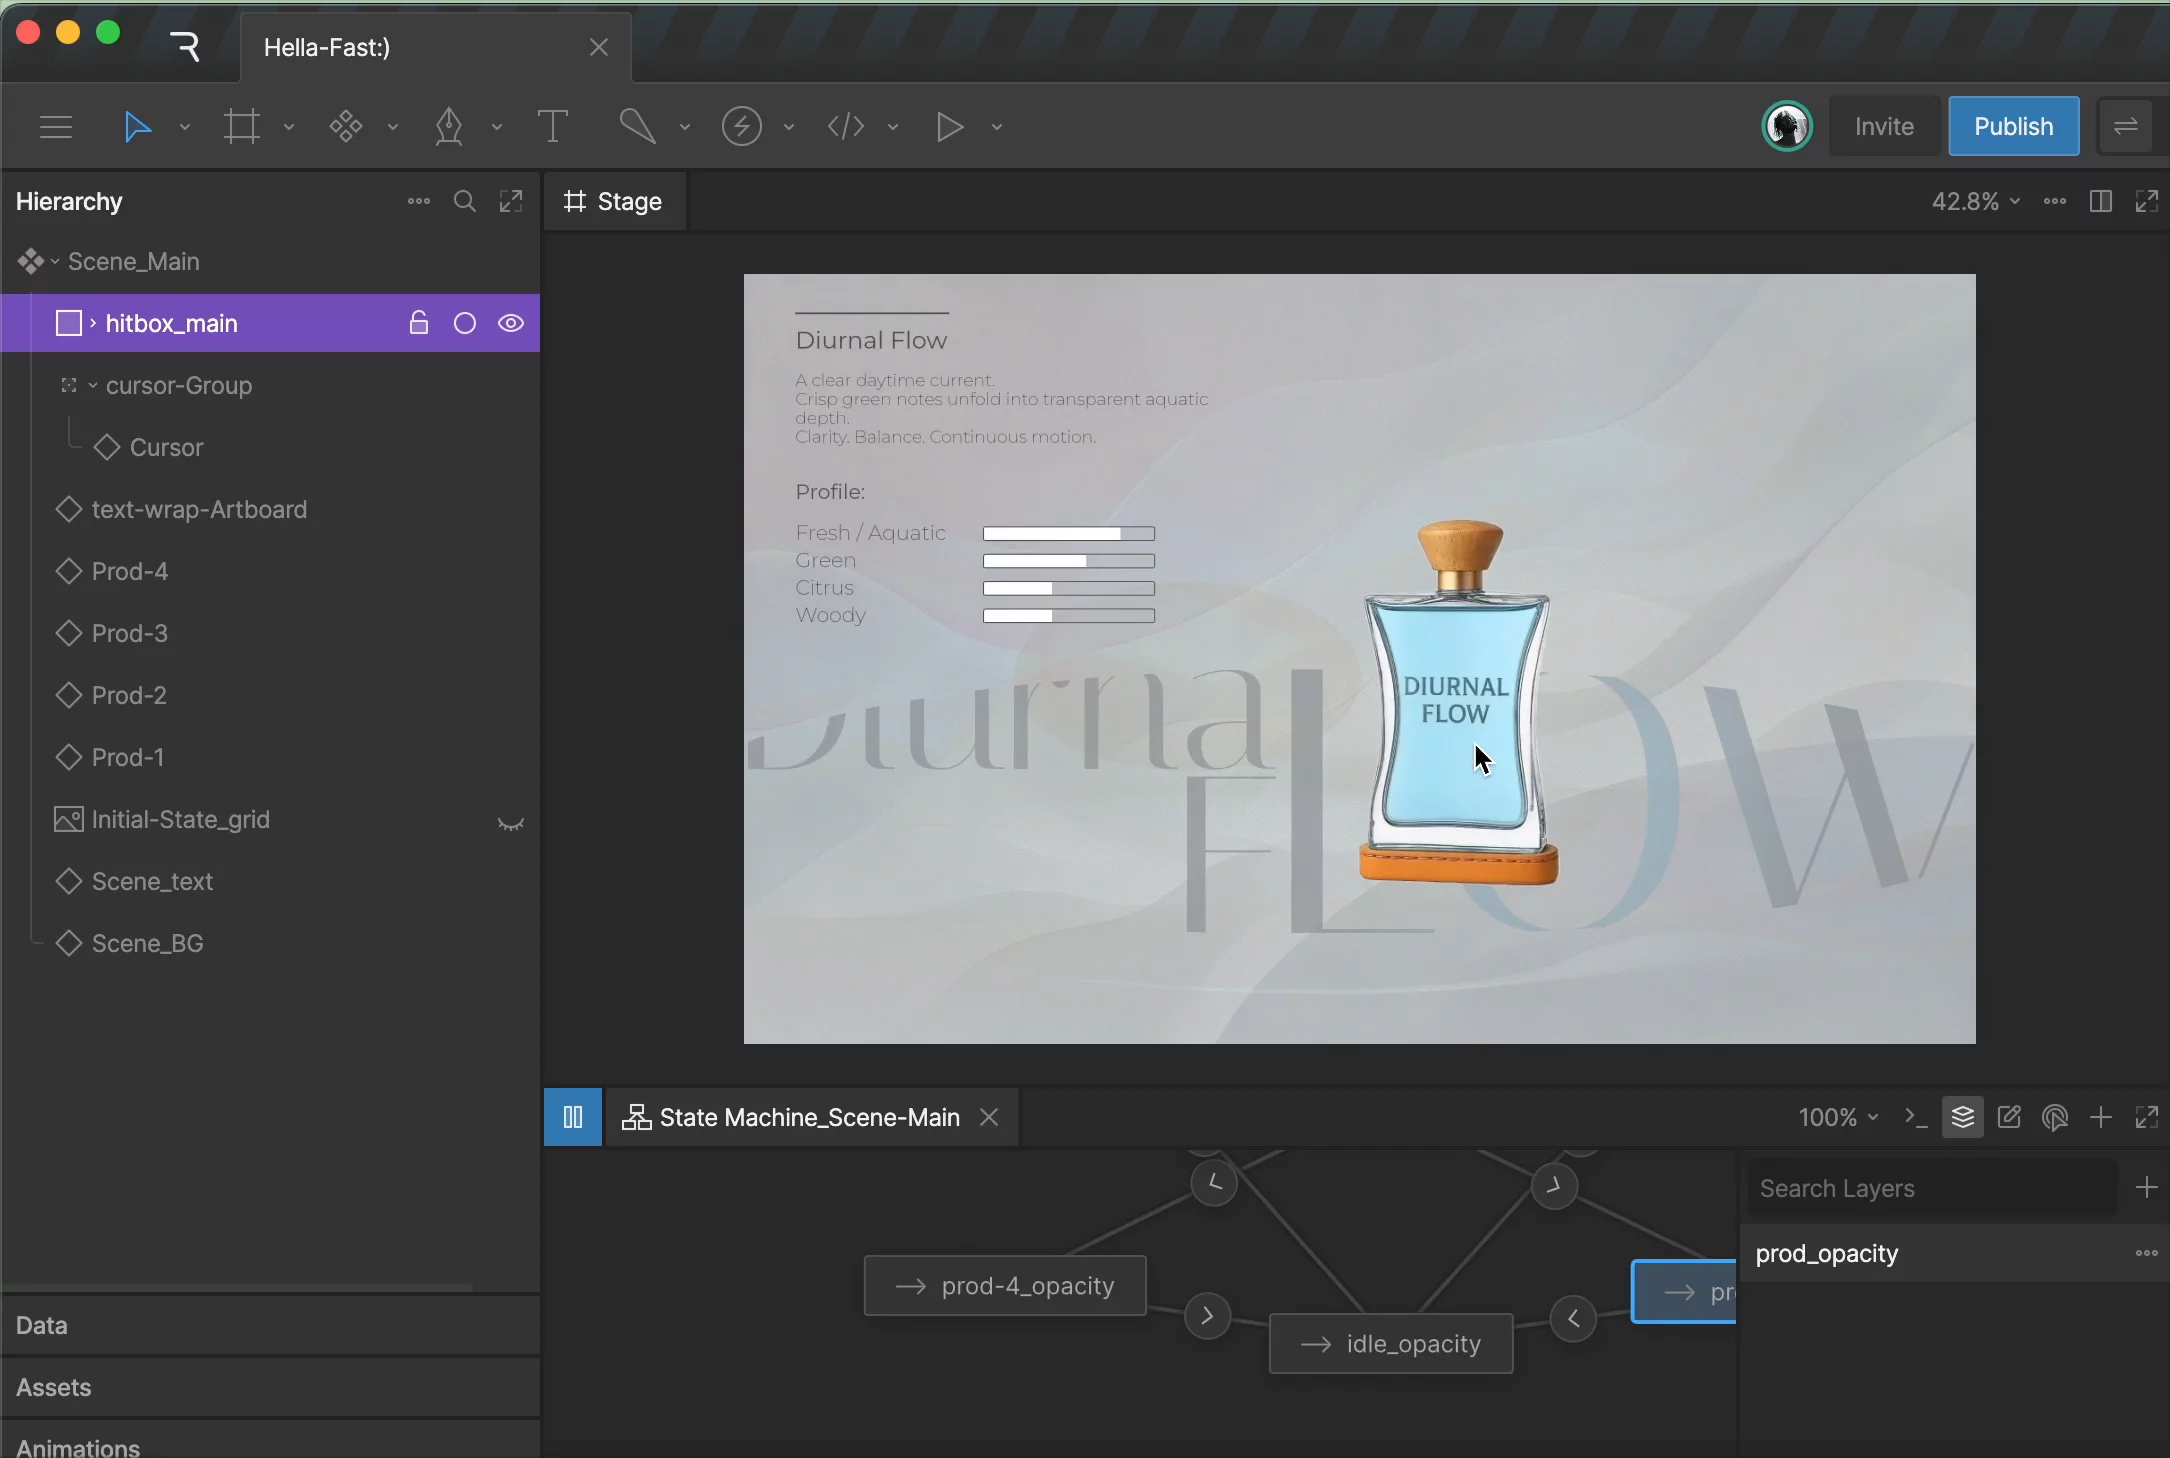Click the Publish button
The height and width of the screenshot is (1458, 2170).
coord(2013,127)
